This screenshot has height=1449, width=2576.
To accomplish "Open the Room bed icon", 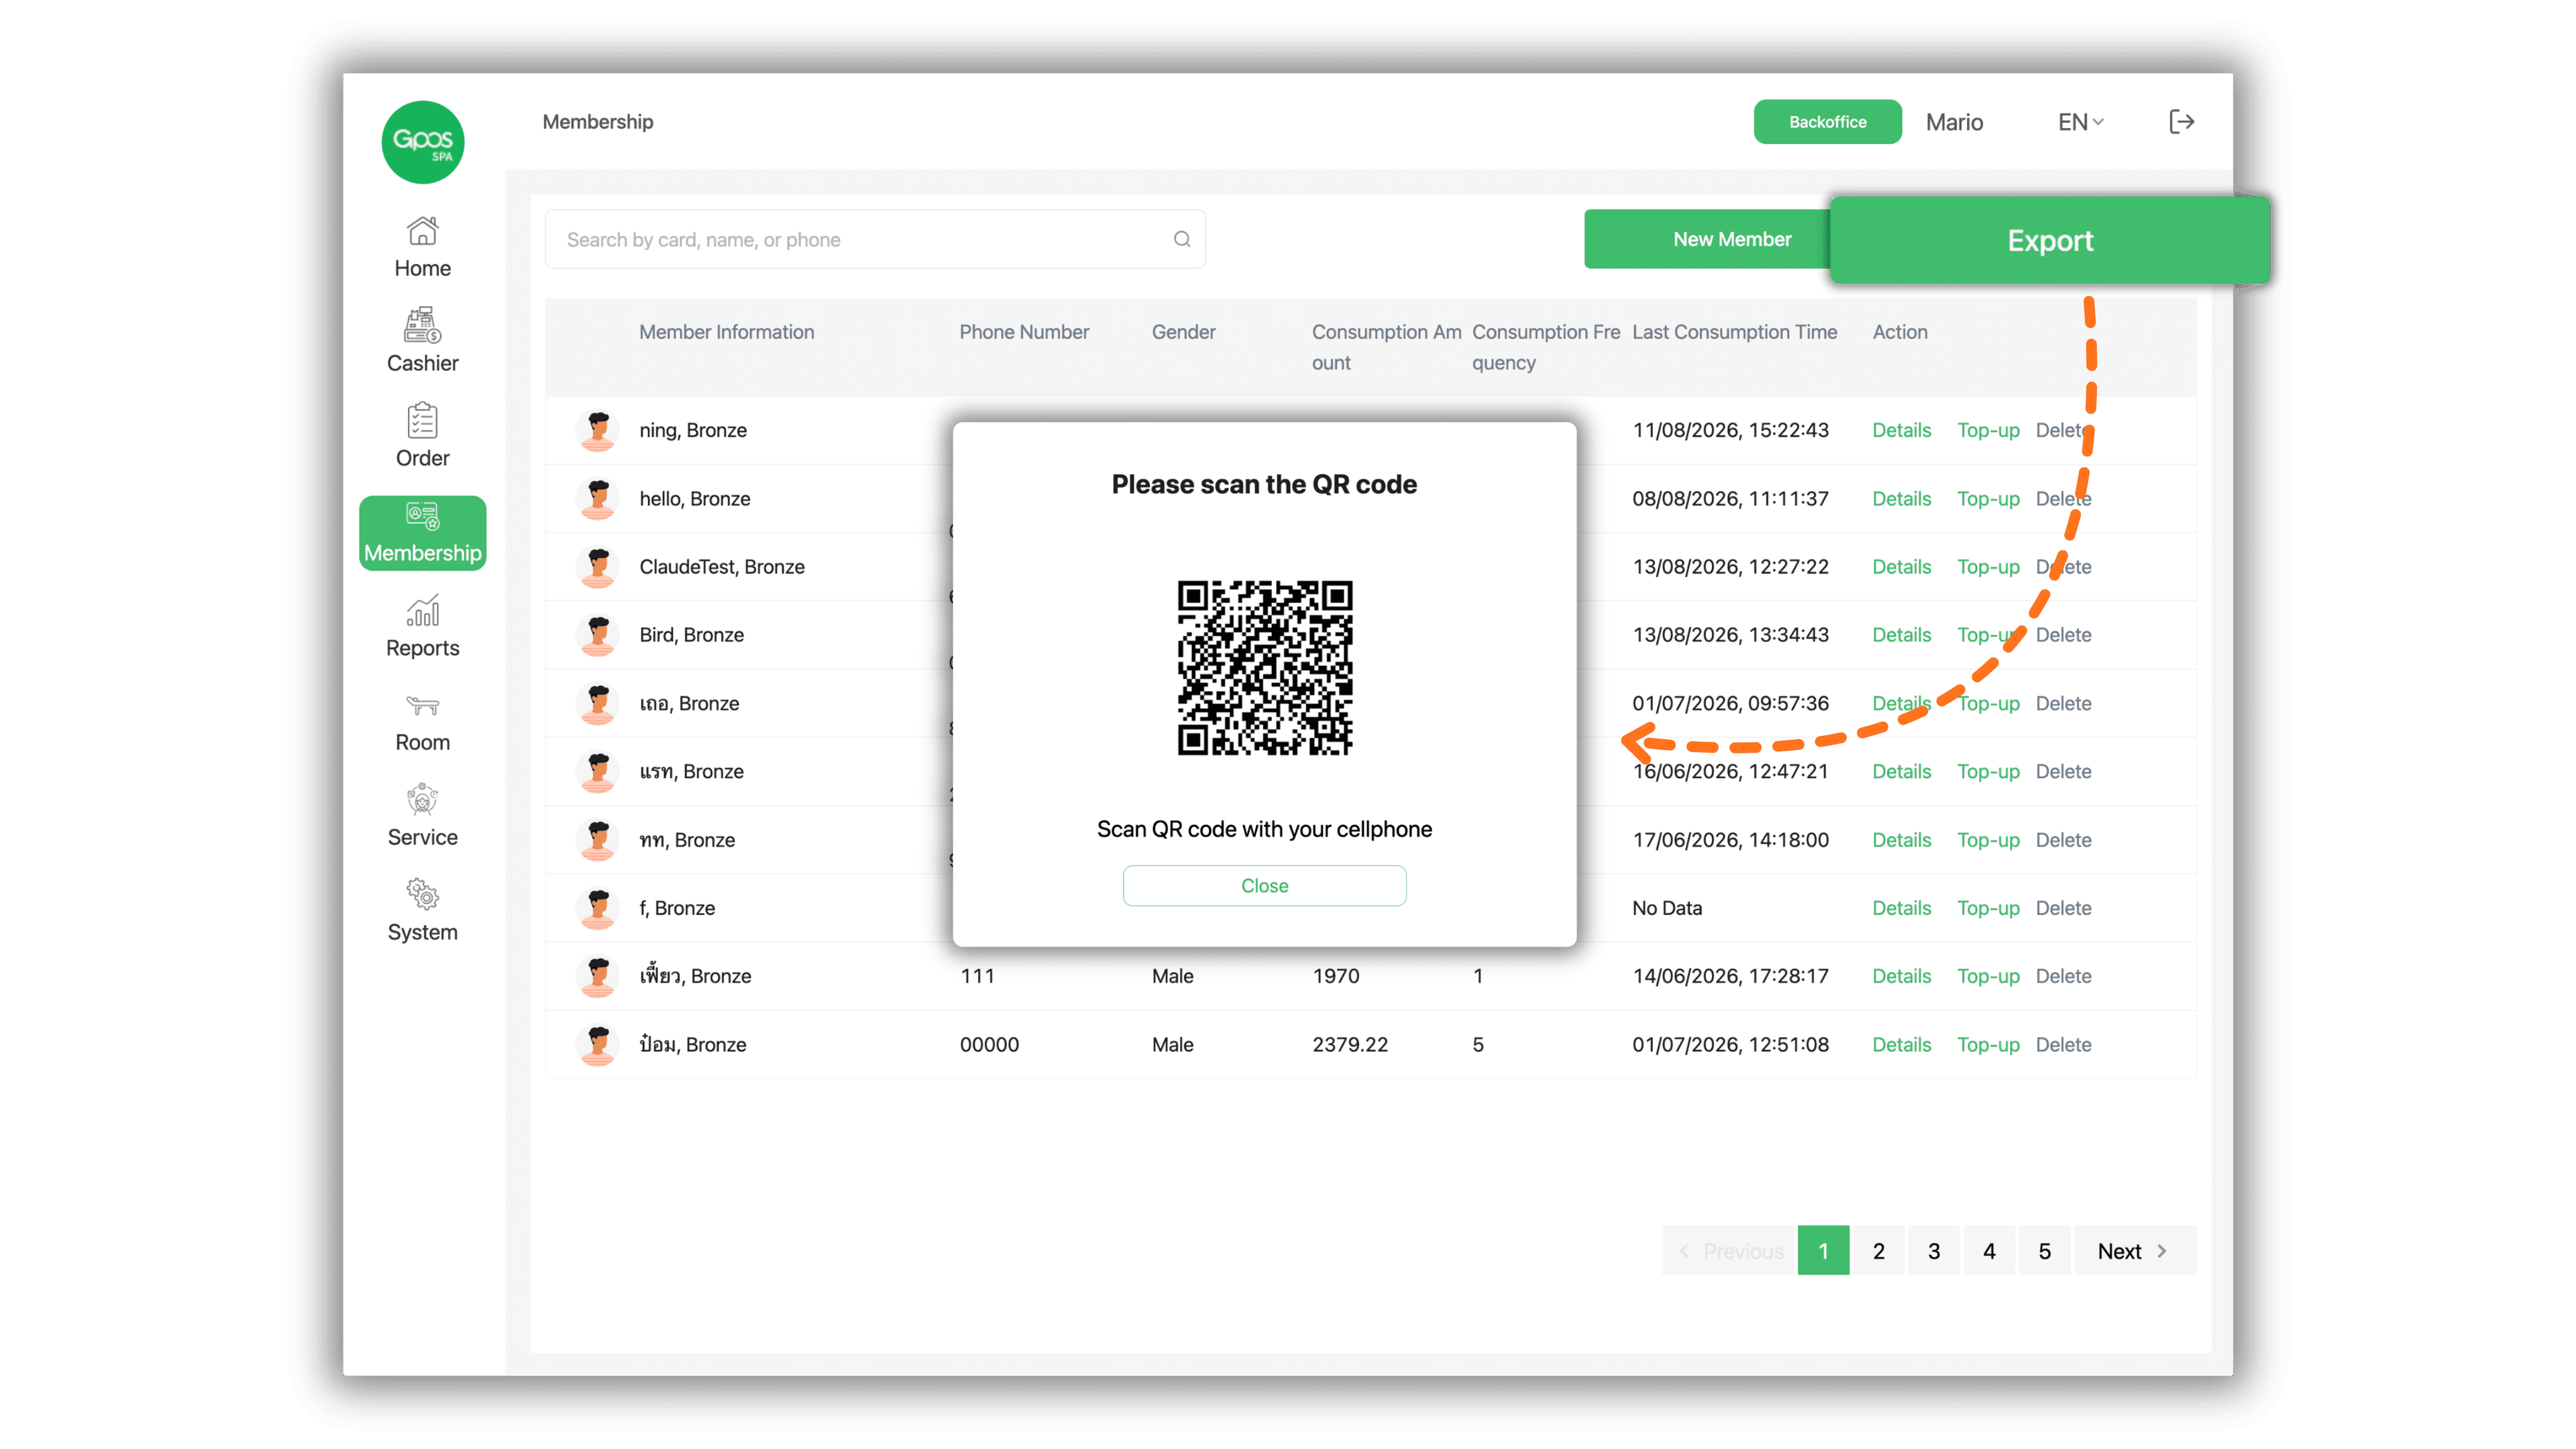I will point(422,706).
